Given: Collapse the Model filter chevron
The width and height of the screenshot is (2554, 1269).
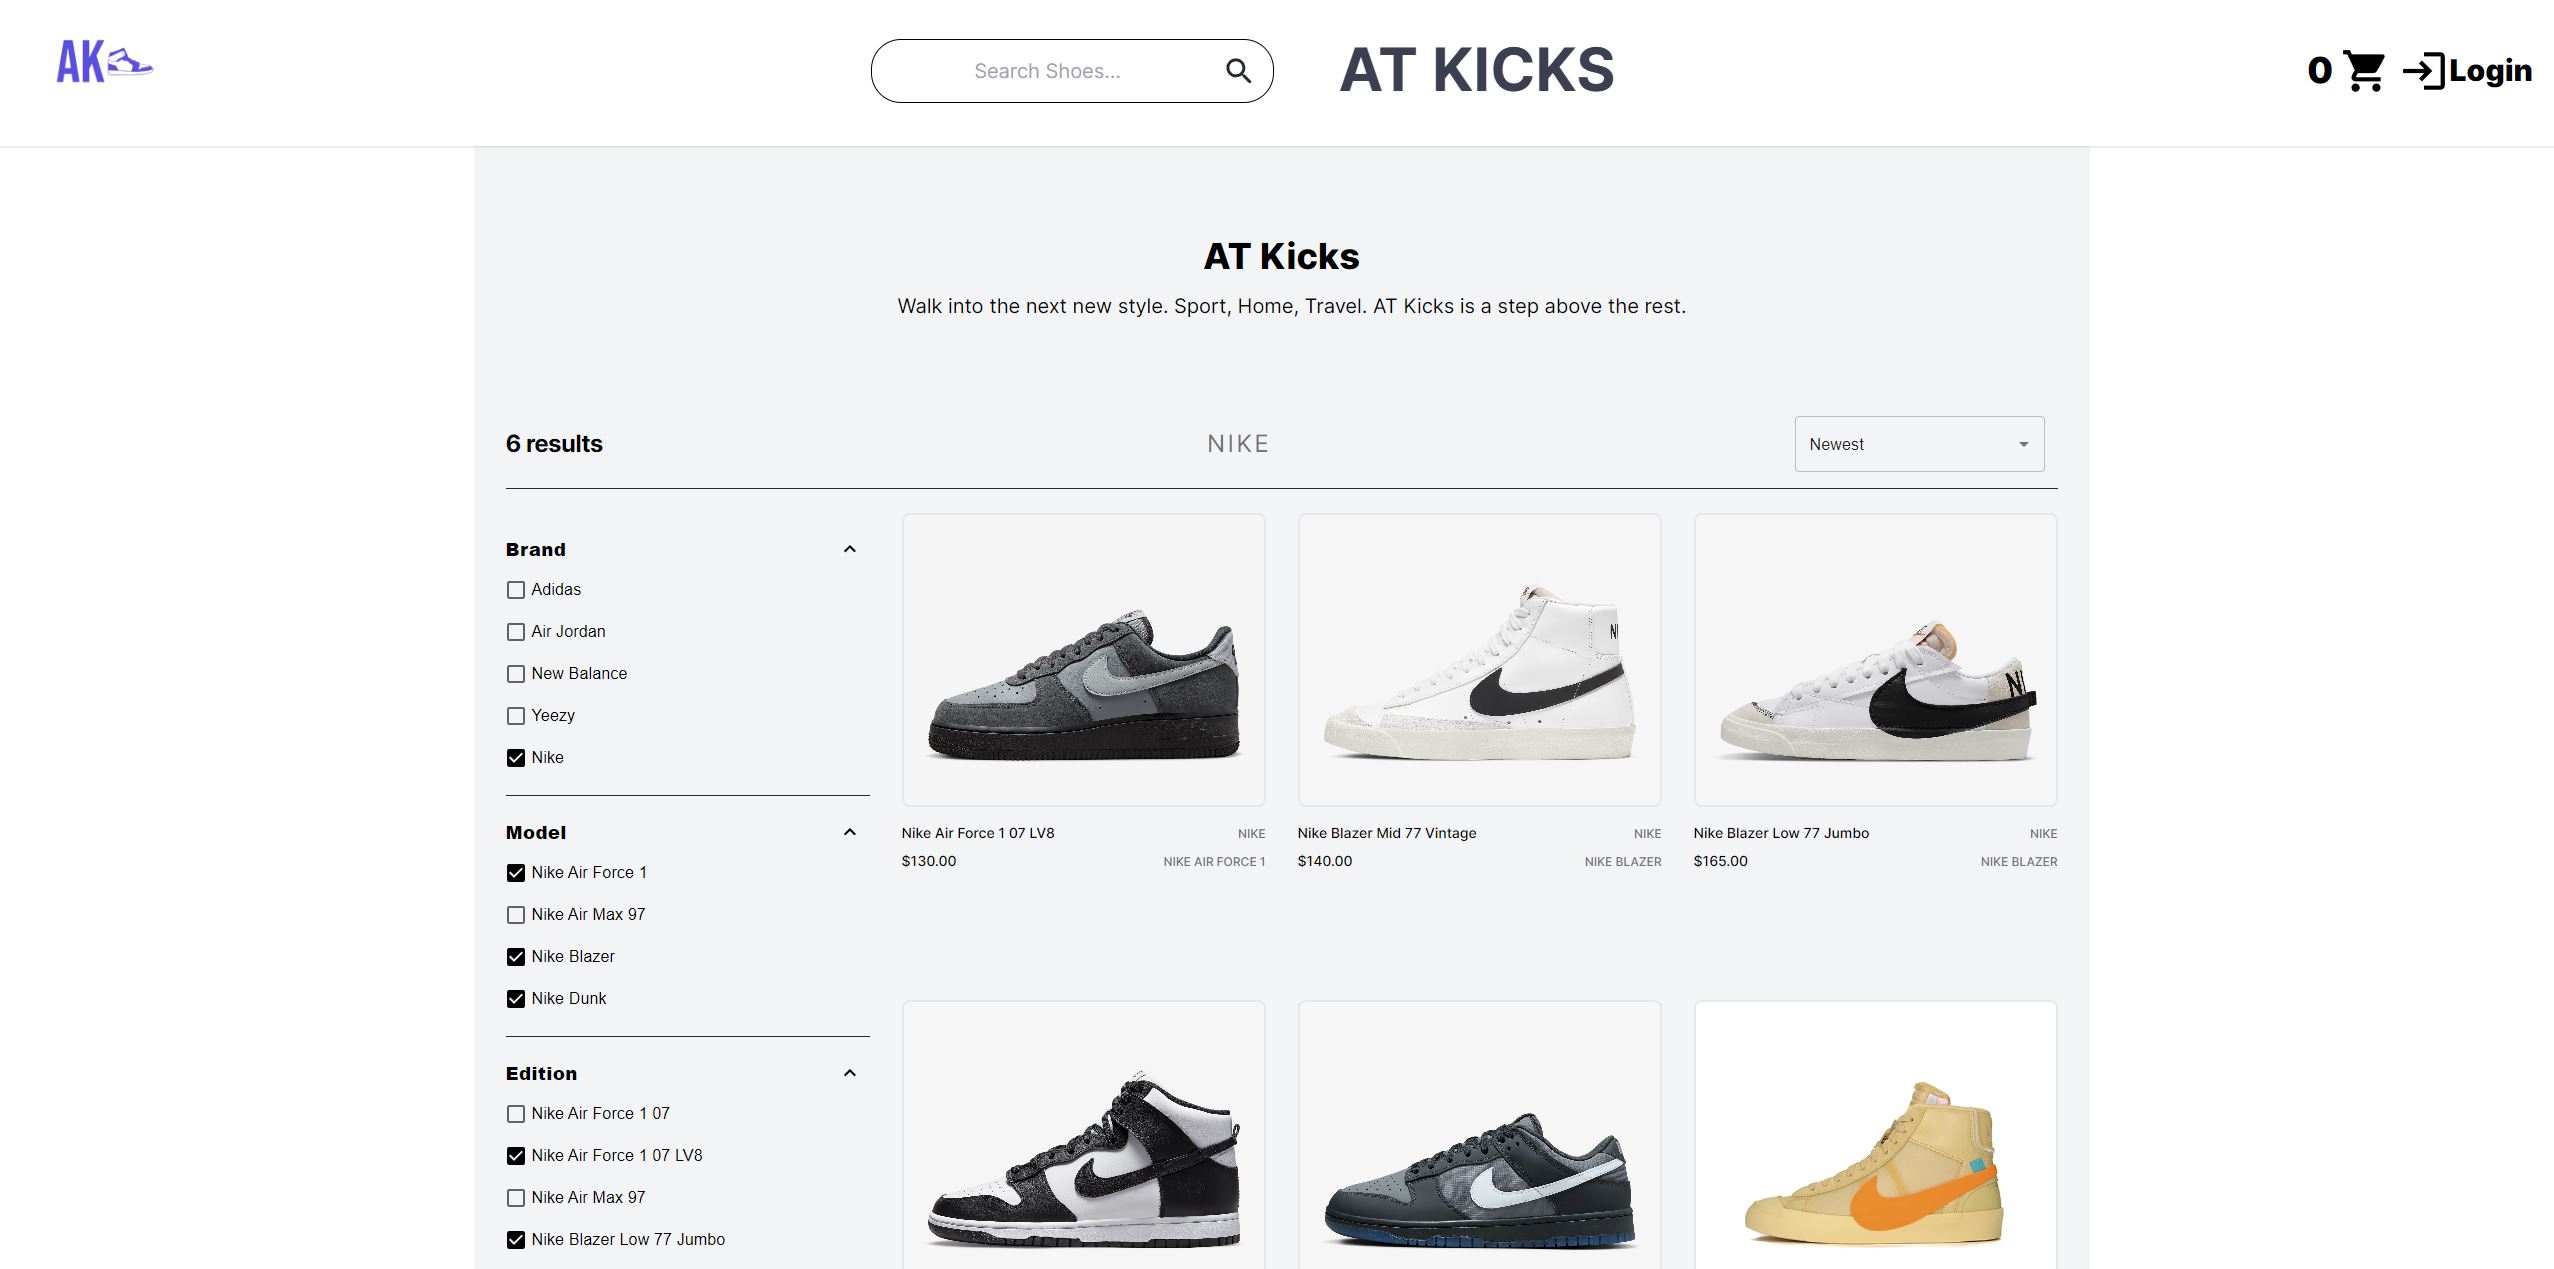Looking at the screenshot, I should click(850, 832).
